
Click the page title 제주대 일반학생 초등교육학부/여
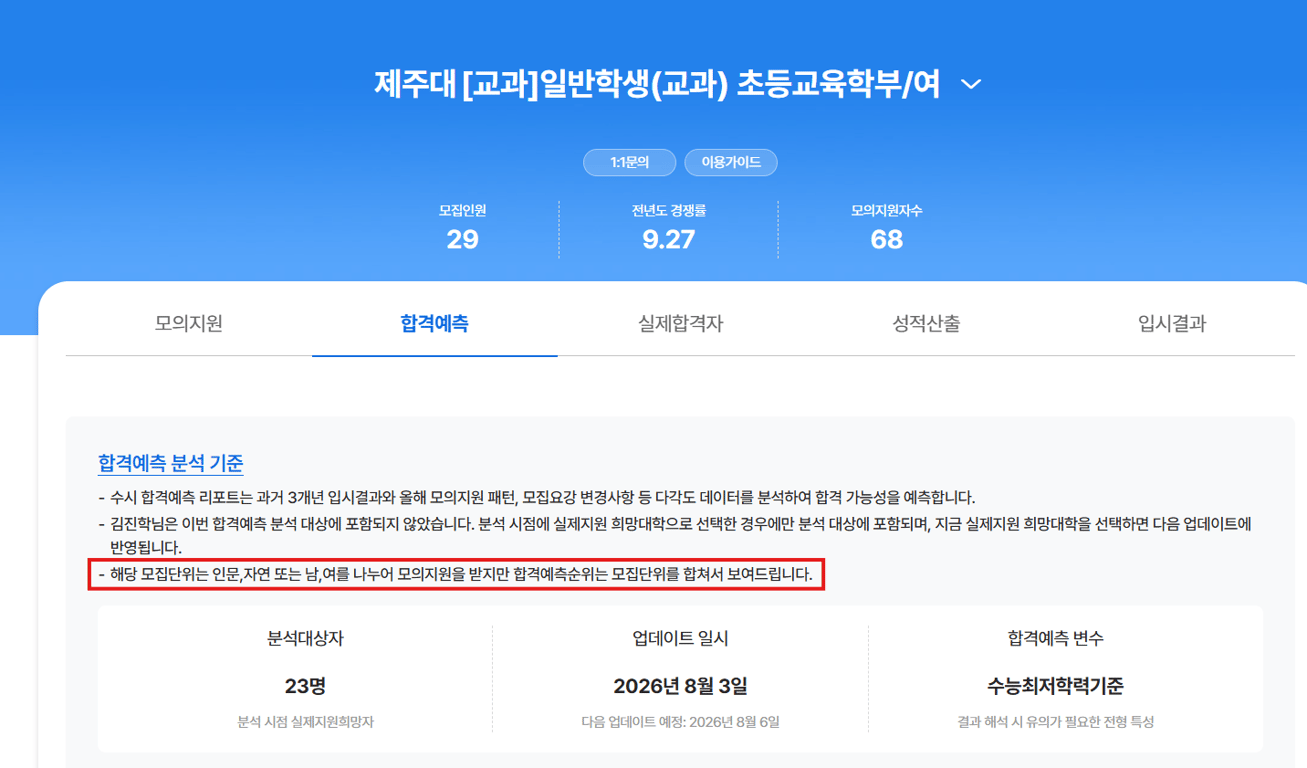tap(657, 85)
